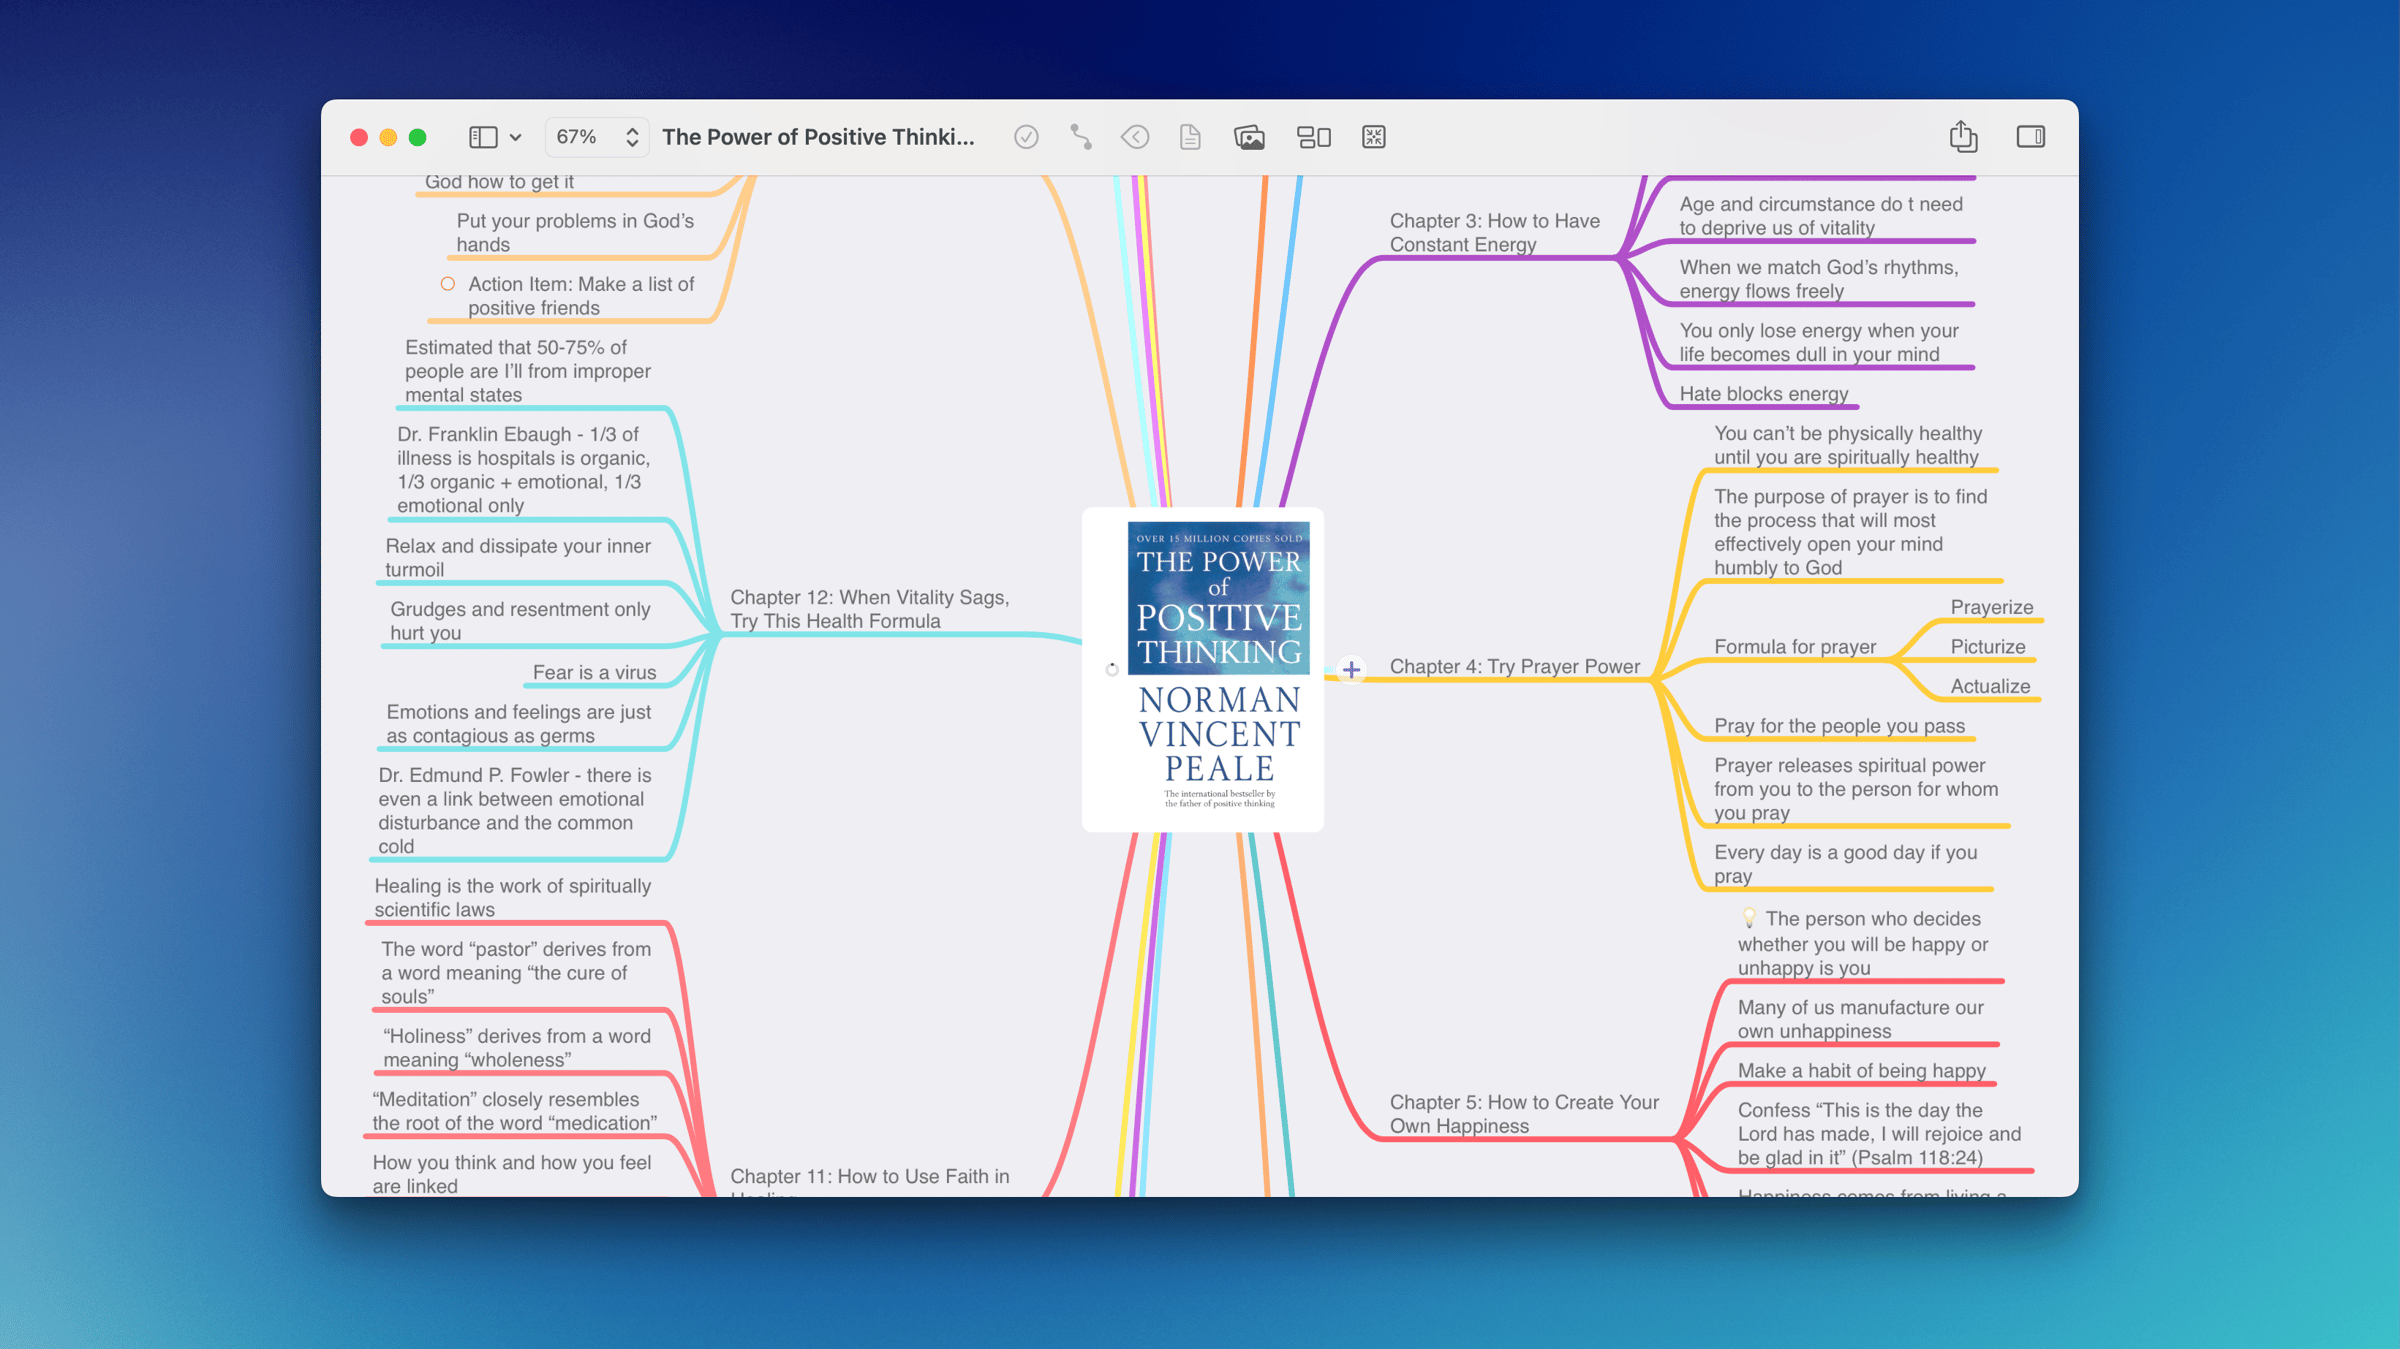
Task: Select "Put your problems in God's hands" node
Action: point(575,233)
